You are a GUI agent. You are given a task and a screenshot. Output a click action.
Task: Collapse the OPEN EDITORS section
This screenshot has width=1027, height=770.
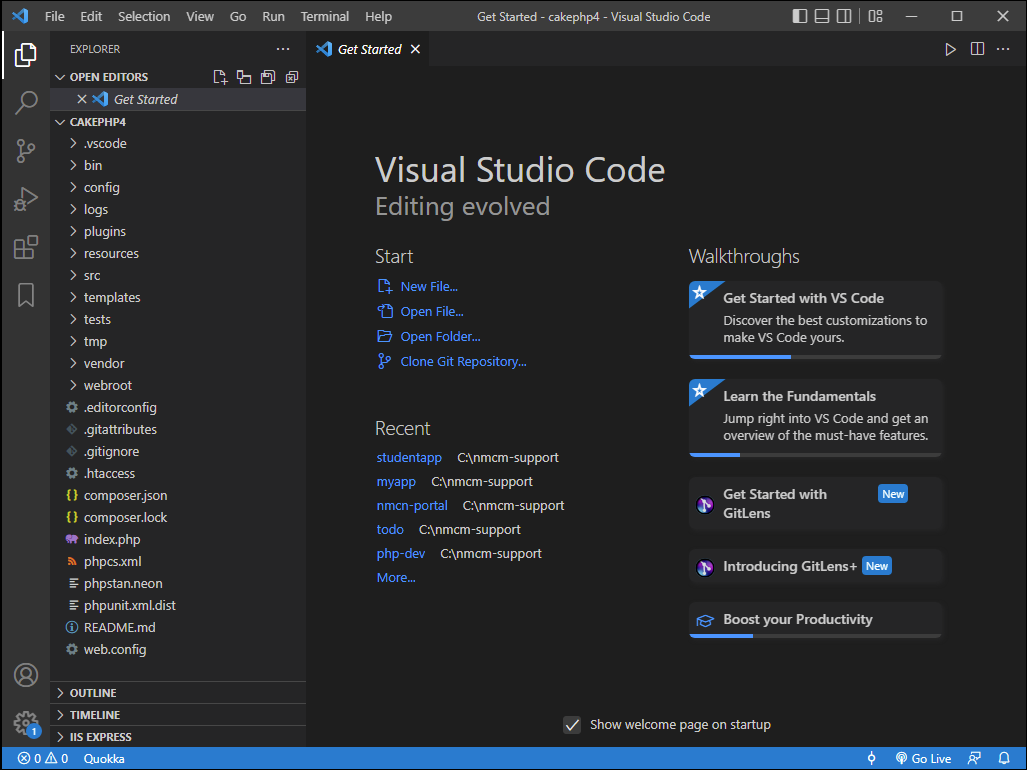[109, 77]
